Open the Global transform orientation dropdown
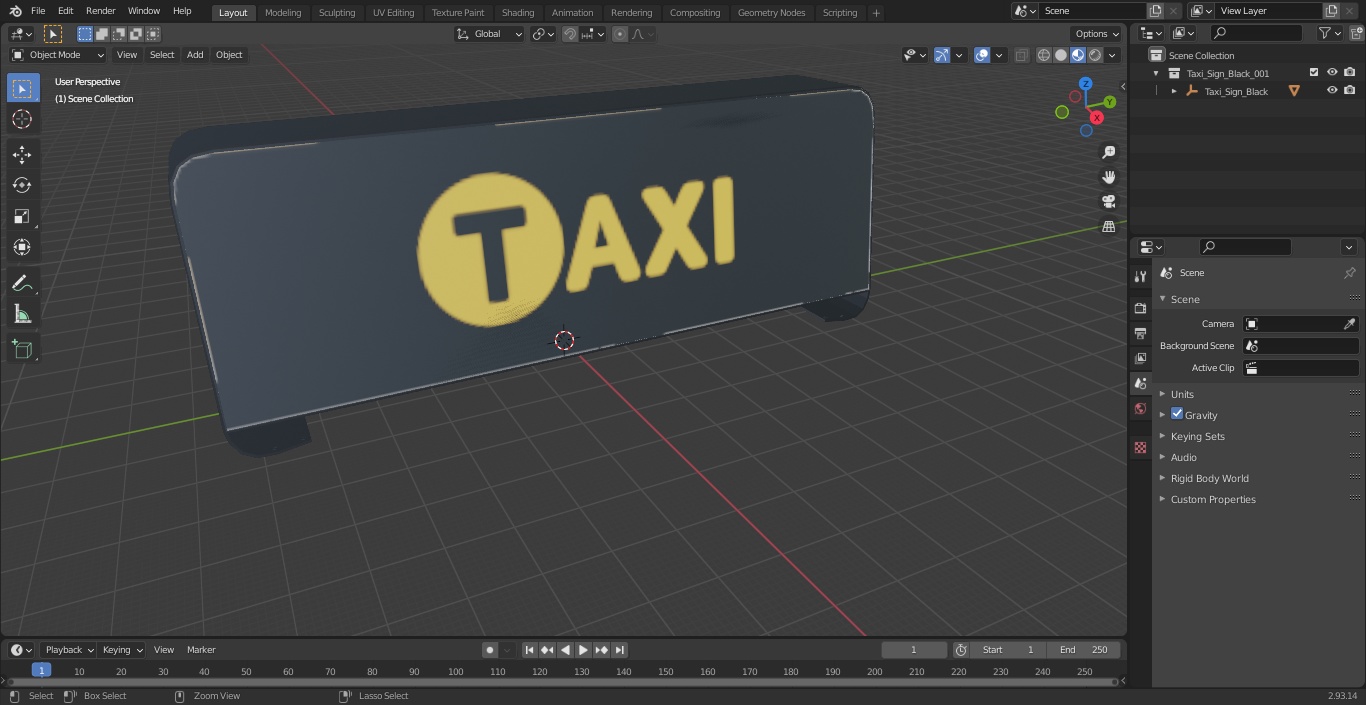Image resolution: width=1366 pixels, height=705 pixels. point(489,34)
